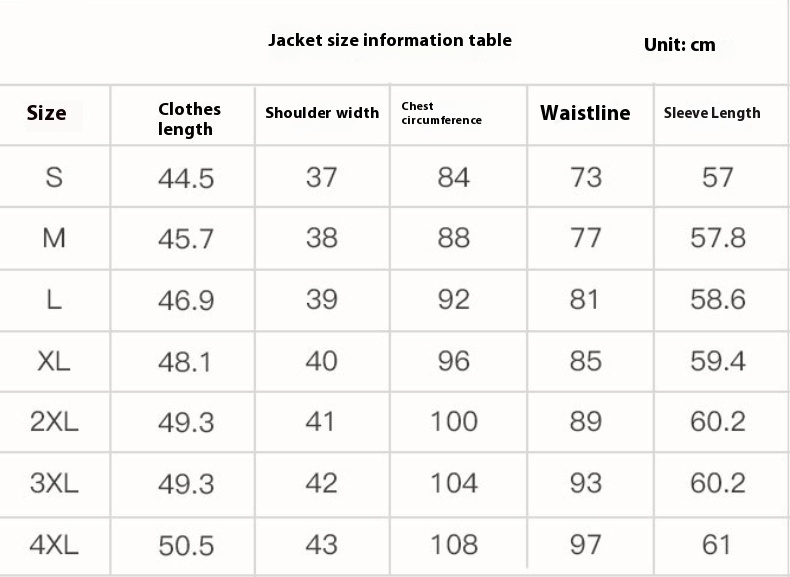Click the 'S' size row label
This screenshot has height=577, width=790.
(x=54, y=177)
